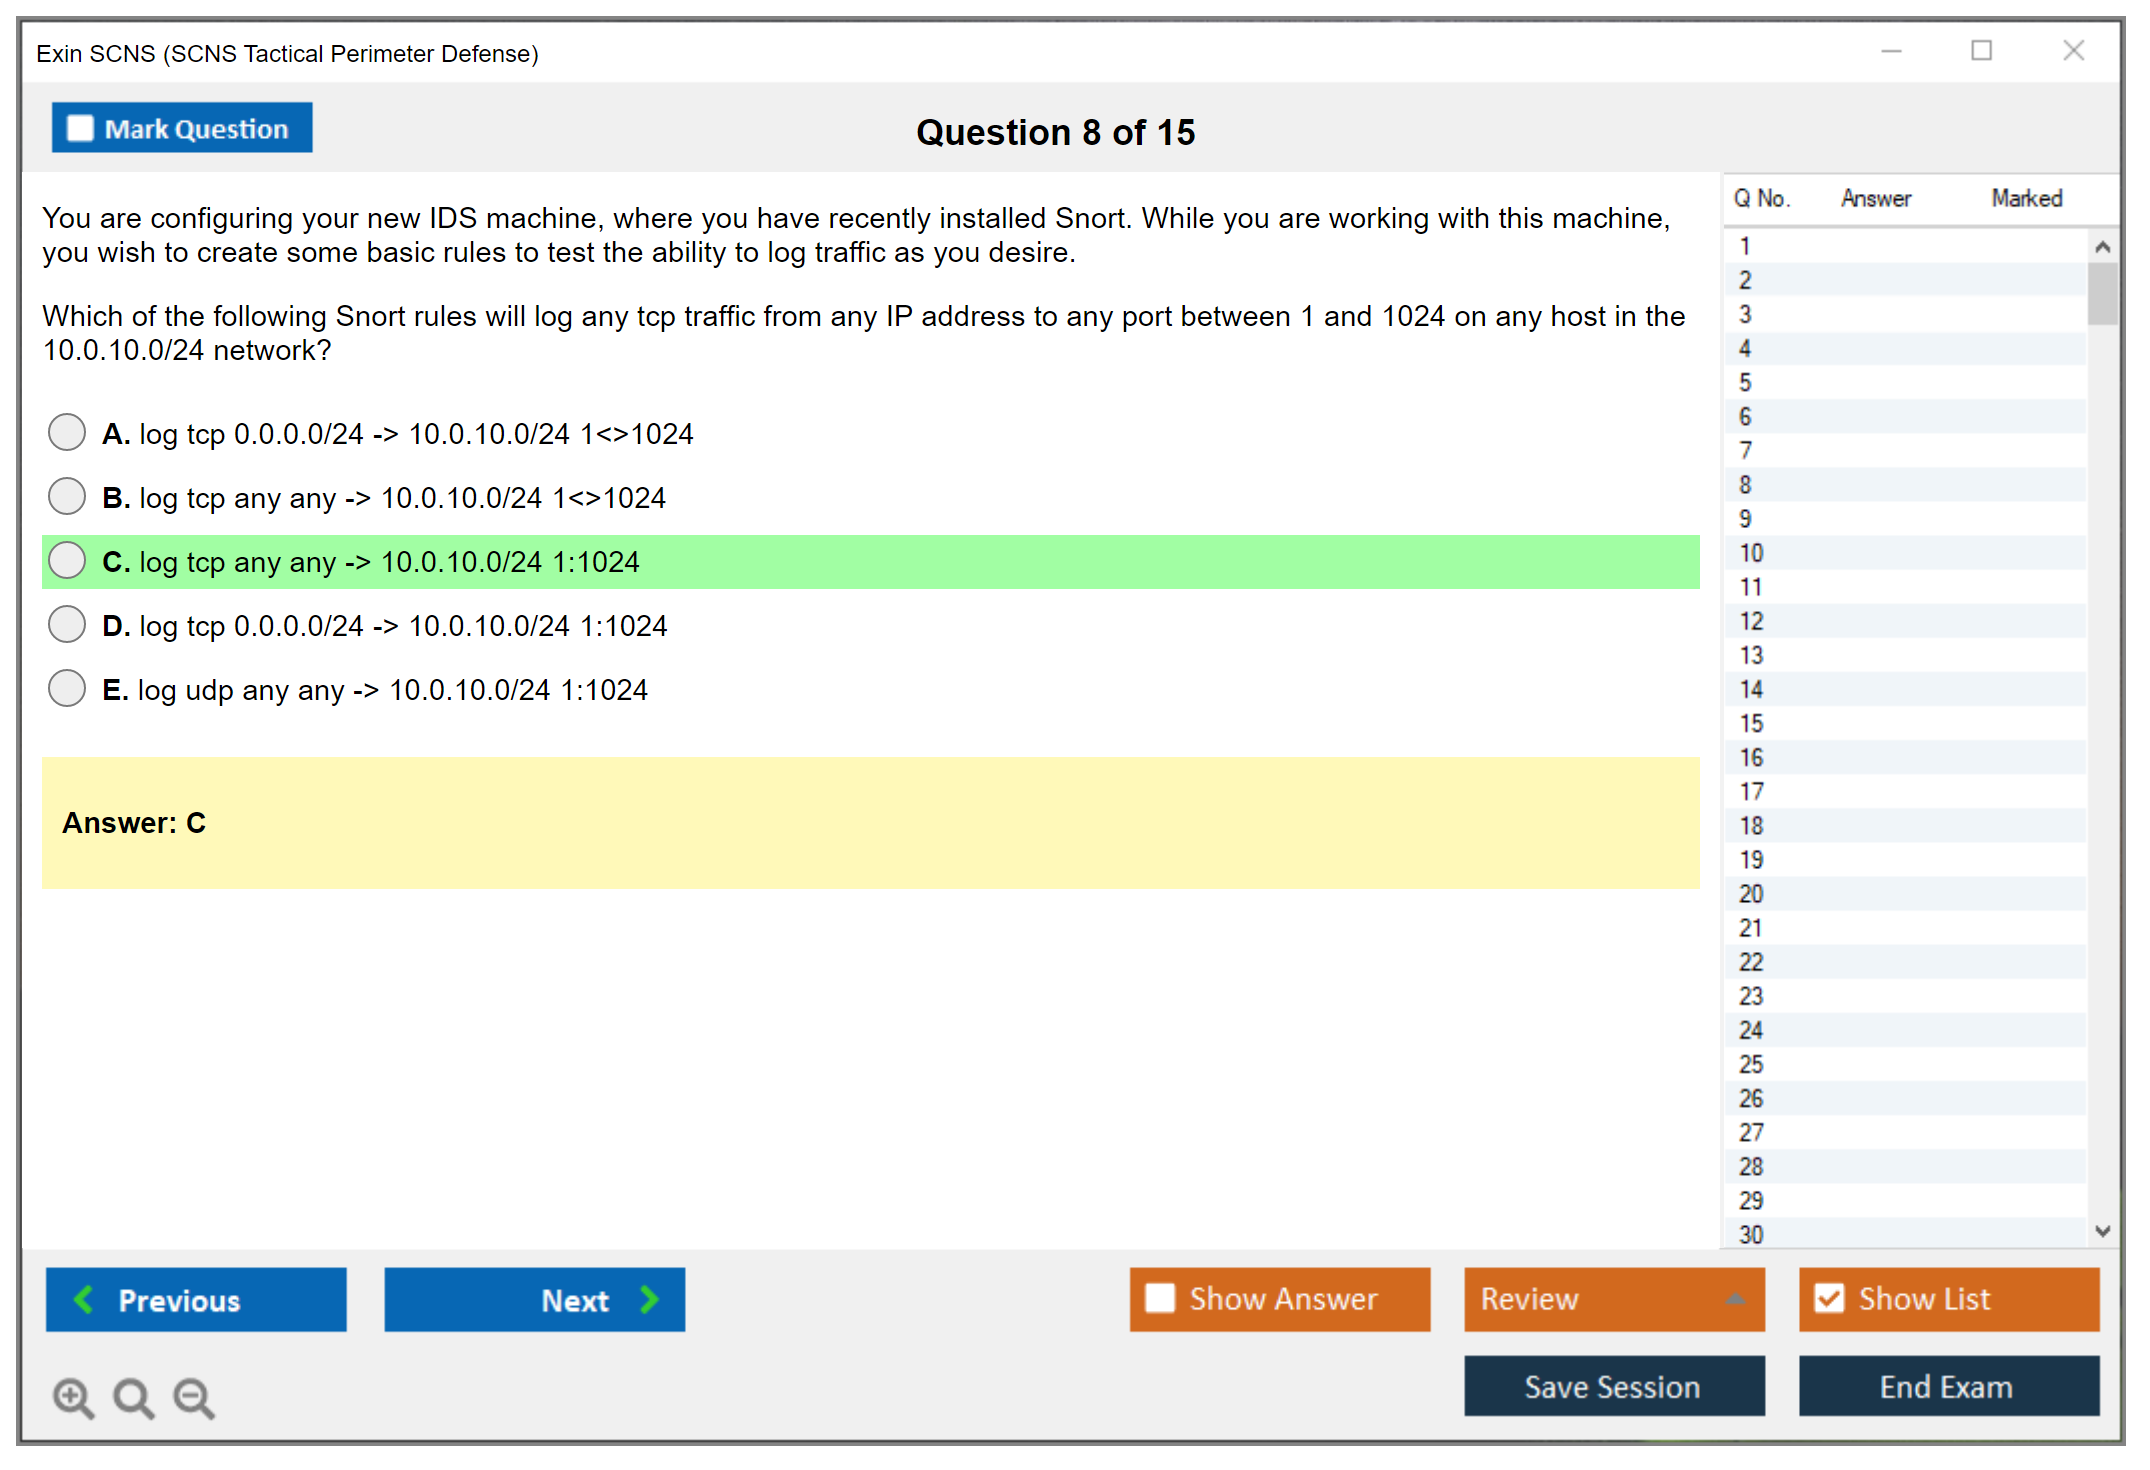Toggle the Mark Question checkbox
This screenshot has width=2150, height=1470.
pos(80,129)
